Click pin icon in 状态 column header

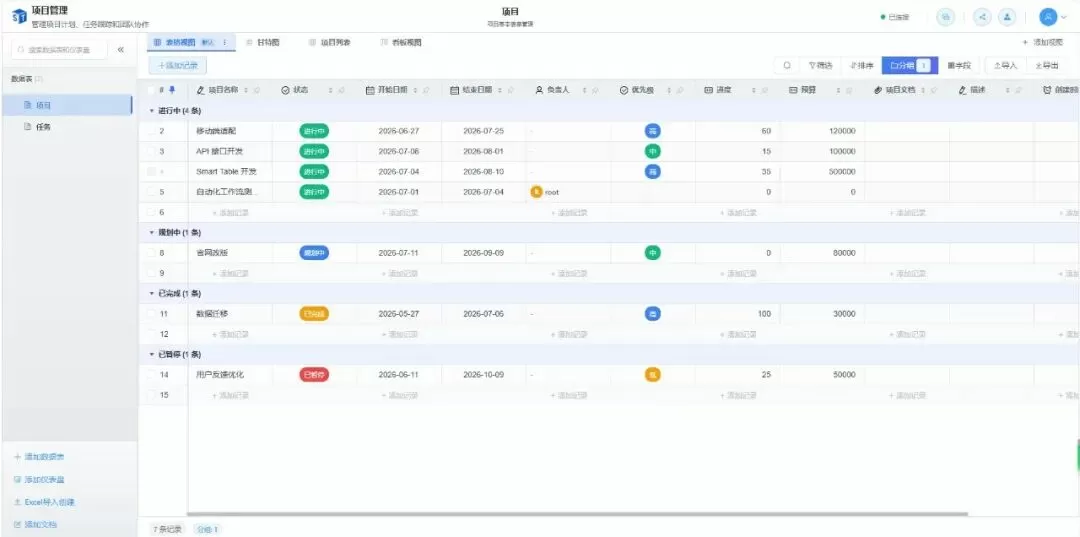click(x=342, y=90)
